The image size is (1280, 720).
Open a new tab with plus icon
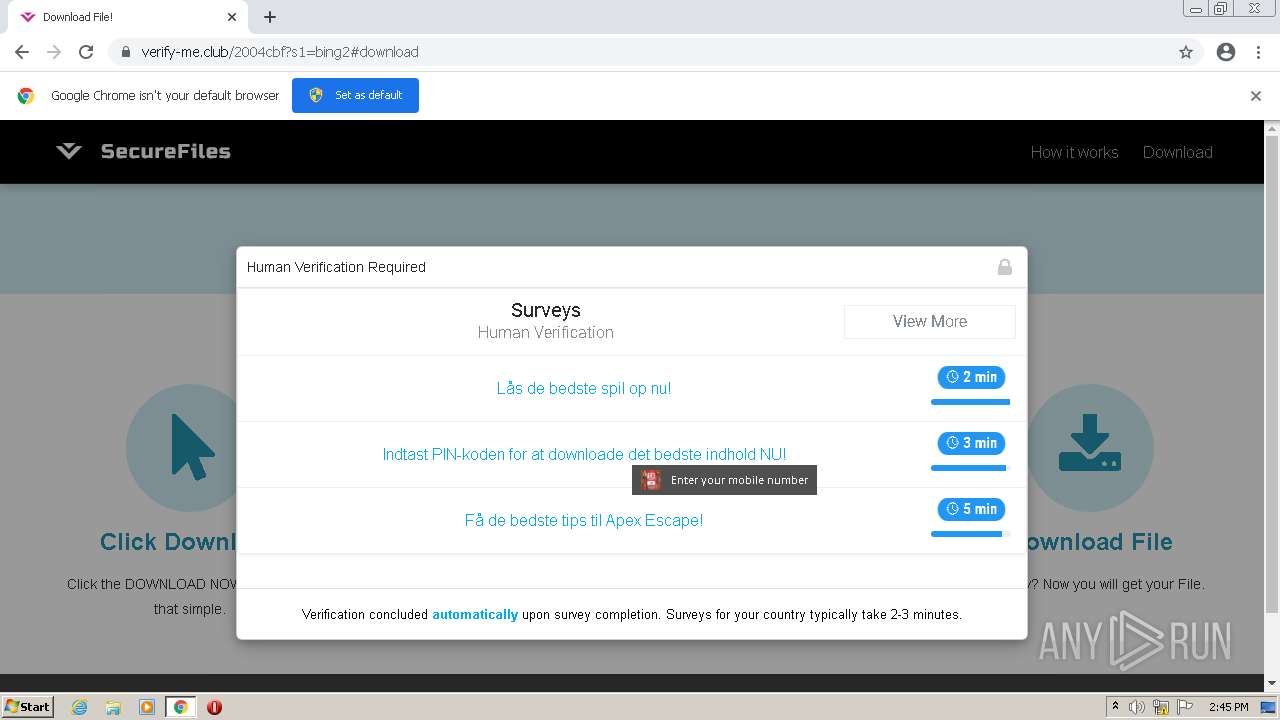270,17
